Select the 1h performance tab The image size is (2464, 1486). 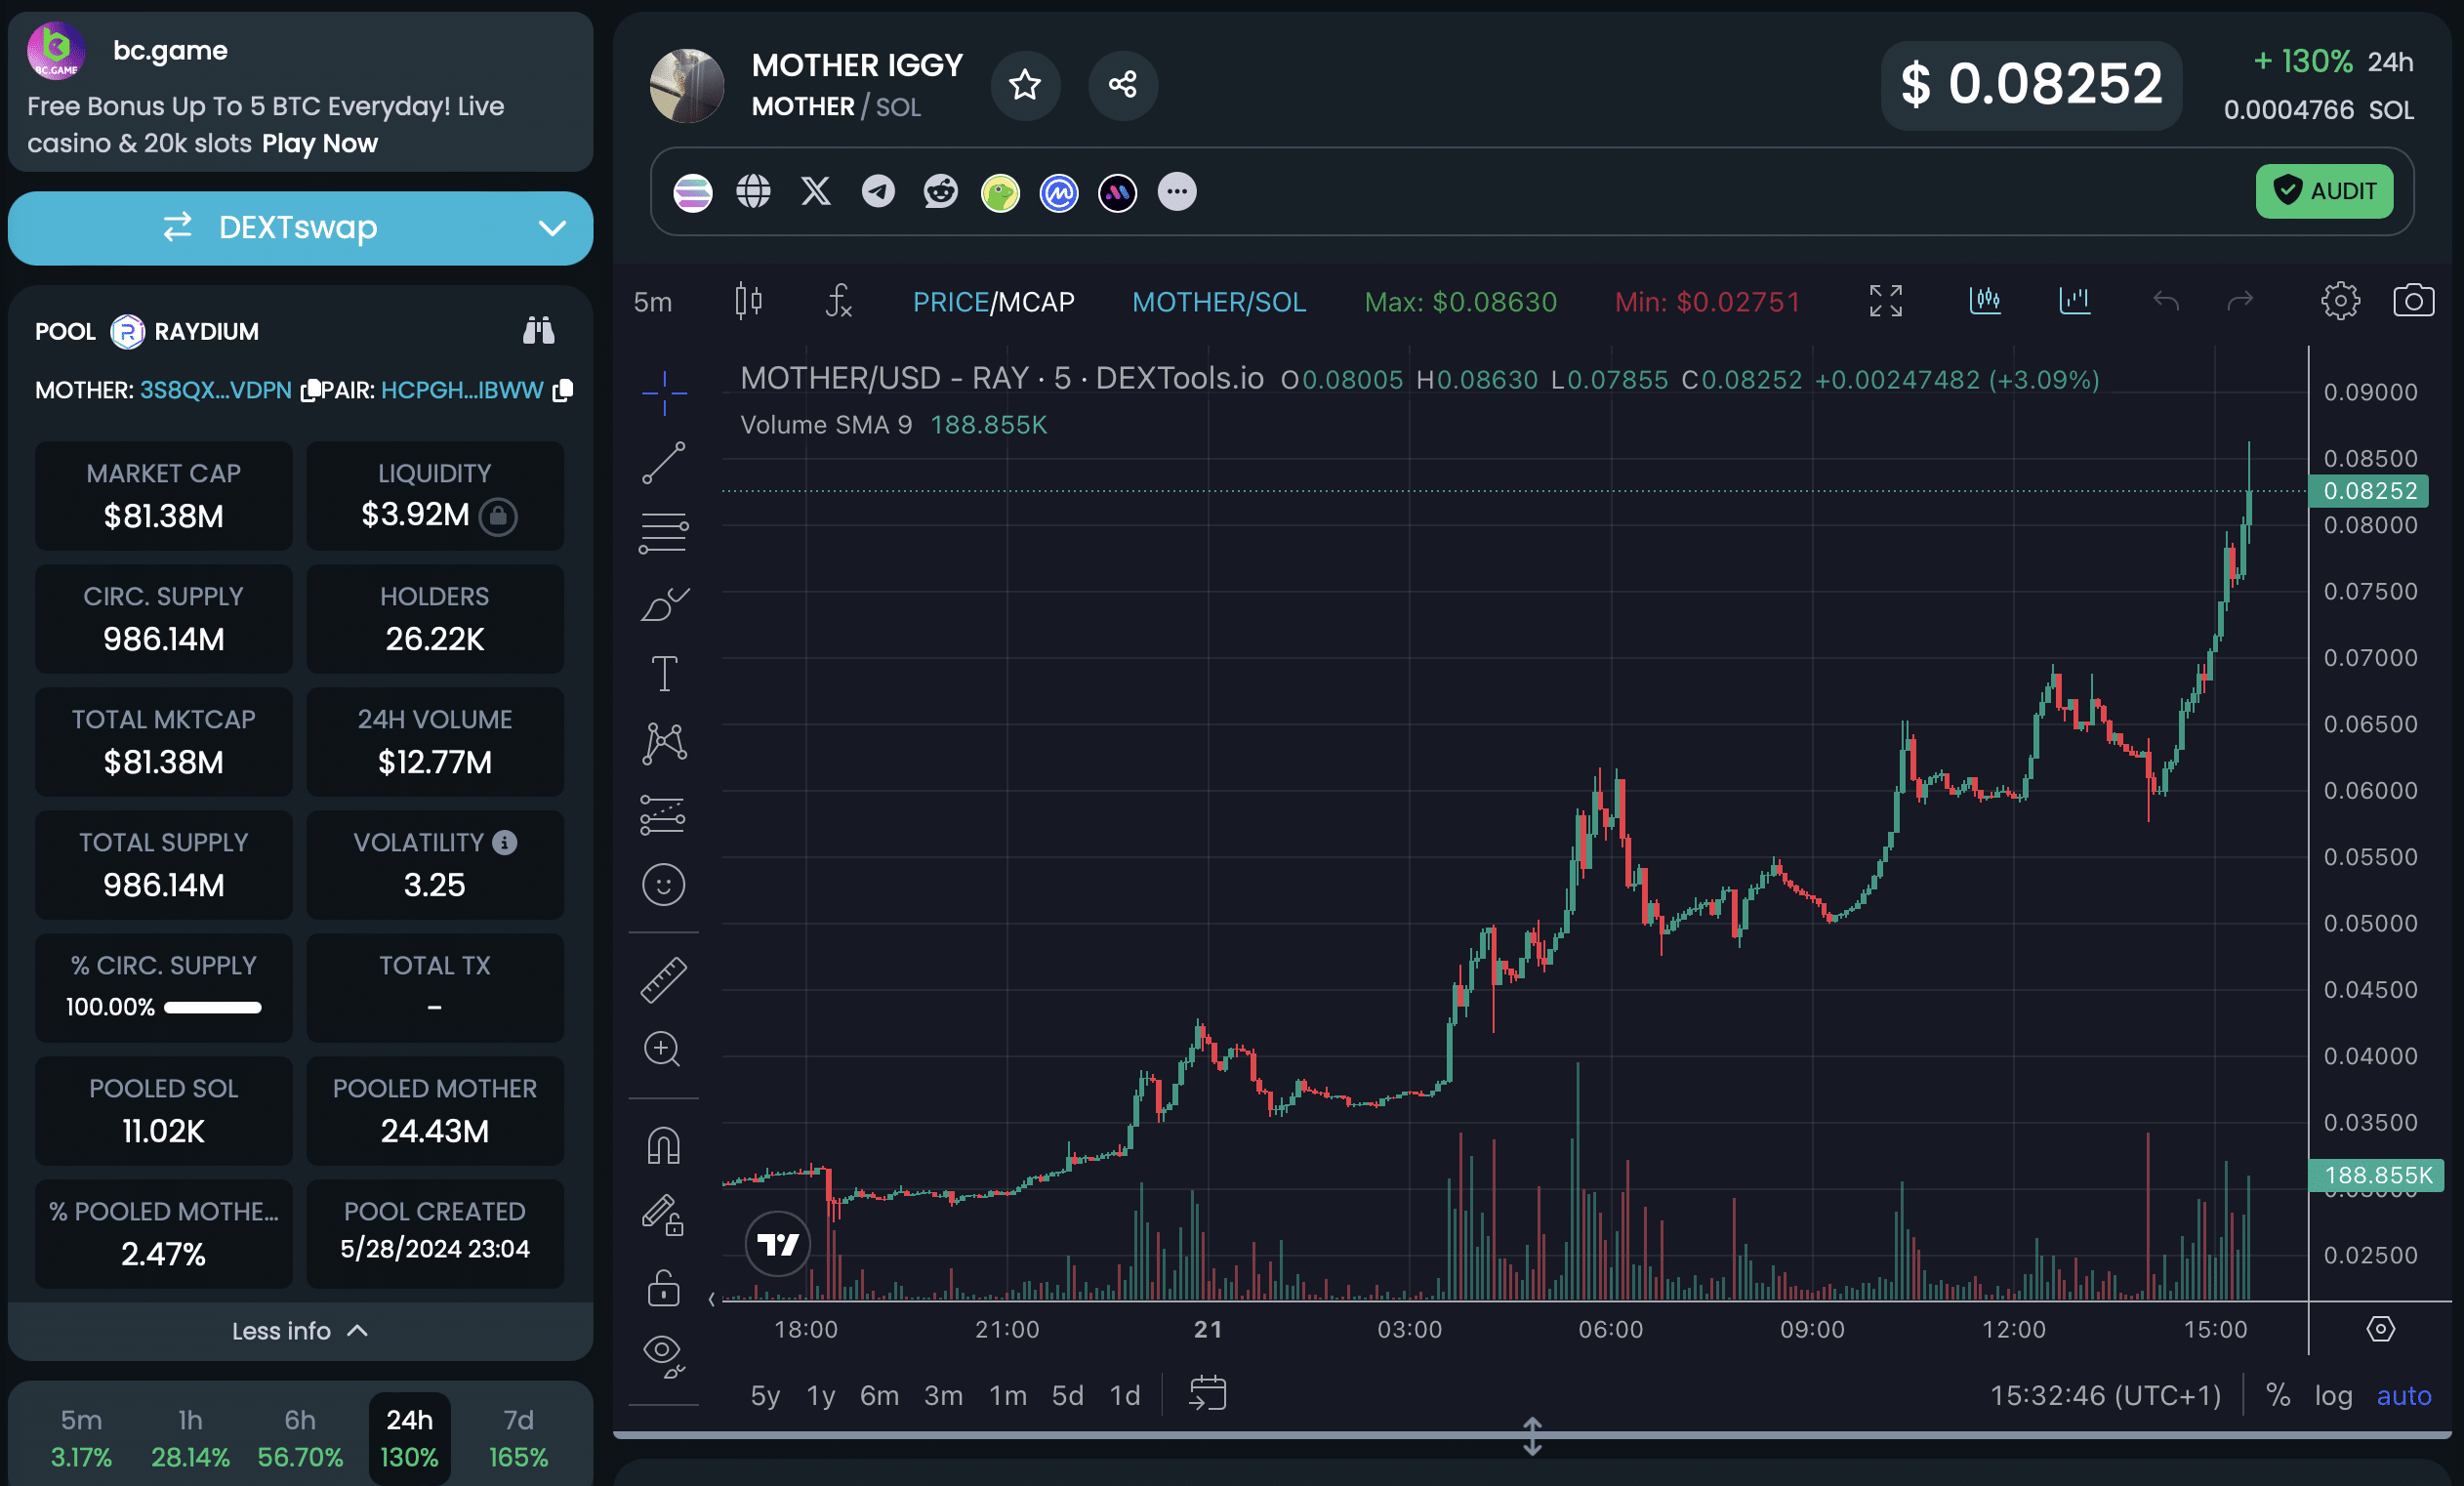point(190,1438)
